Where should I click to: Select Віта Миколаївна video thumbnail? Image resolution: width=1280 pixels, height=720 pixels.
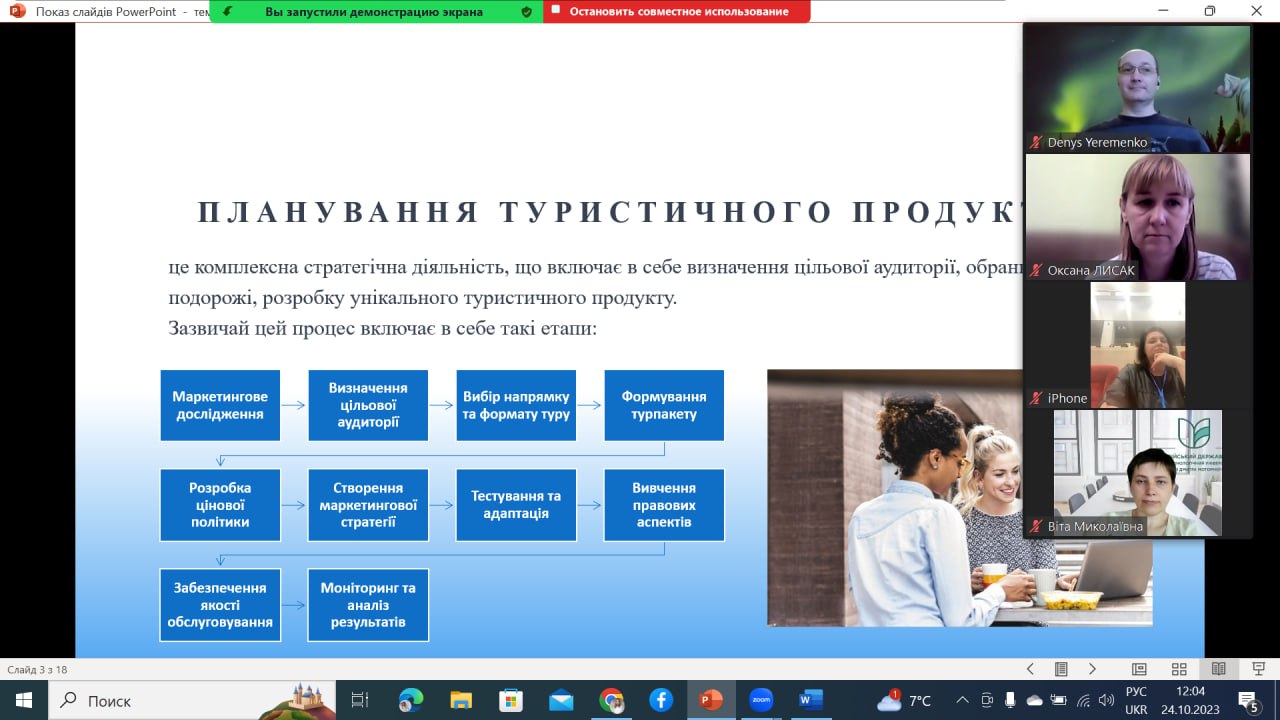coord(1138,473)
